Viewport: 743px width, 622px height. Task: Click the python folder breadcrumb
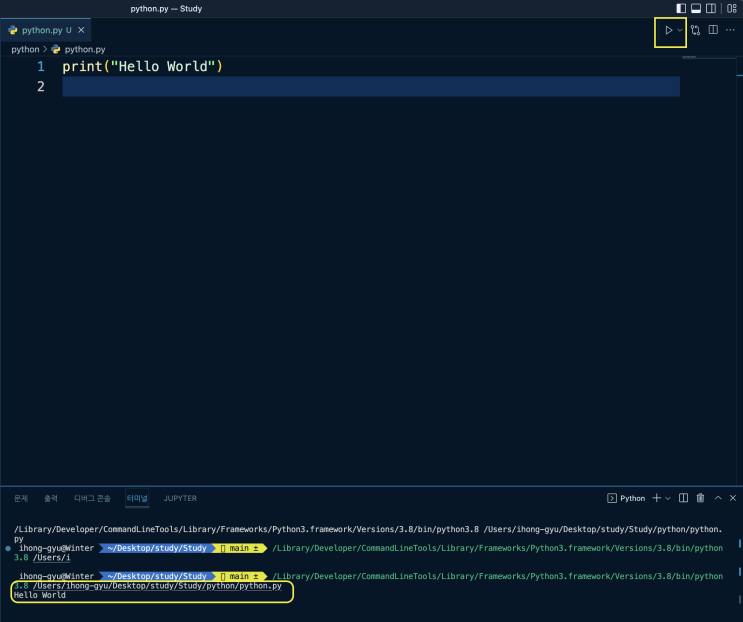(25, 49)
